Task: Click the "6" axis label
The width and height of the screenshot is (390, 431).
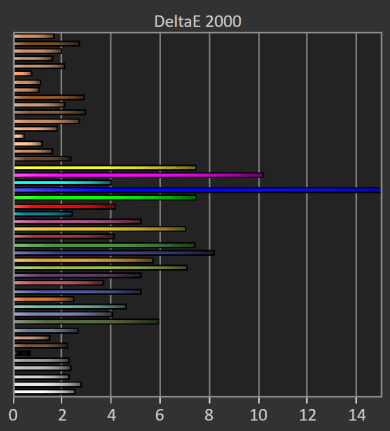Action: point(160,415)
